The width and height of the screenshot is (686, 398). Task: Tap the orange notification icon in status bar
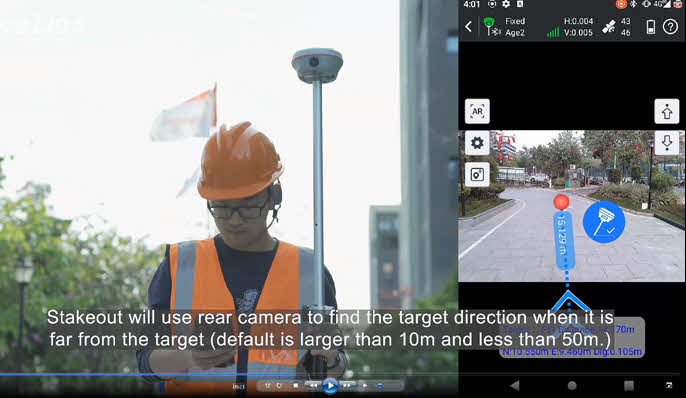[621, 4]
